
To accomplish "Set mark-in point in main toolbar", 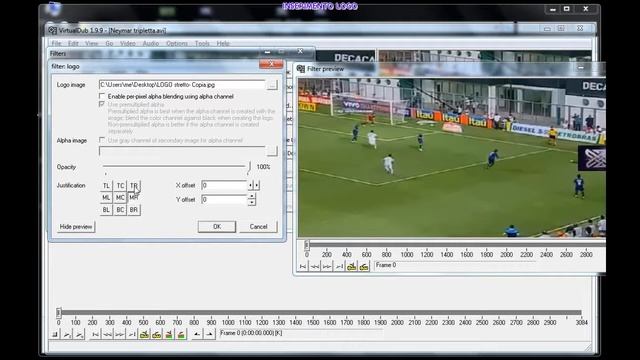I will (x=197, y=334).
